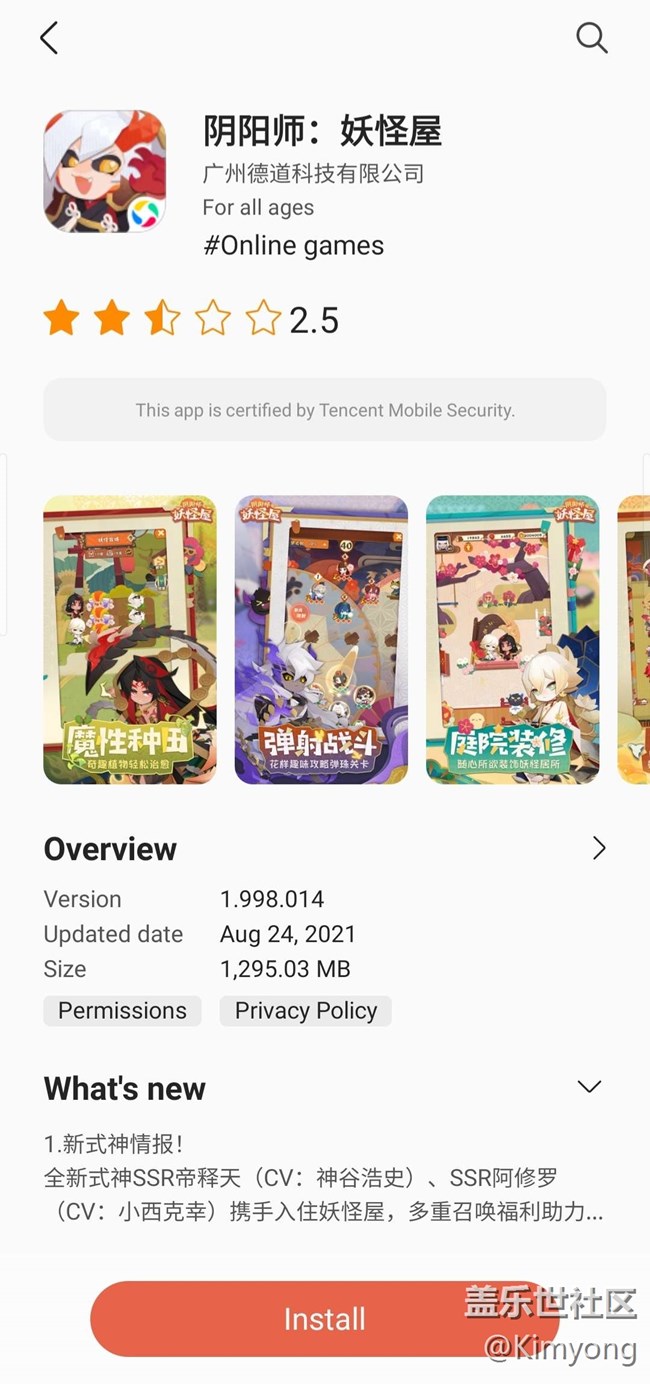
Task: Open the Overview heading
Action: pyautogui.click(x=110, y=849)
